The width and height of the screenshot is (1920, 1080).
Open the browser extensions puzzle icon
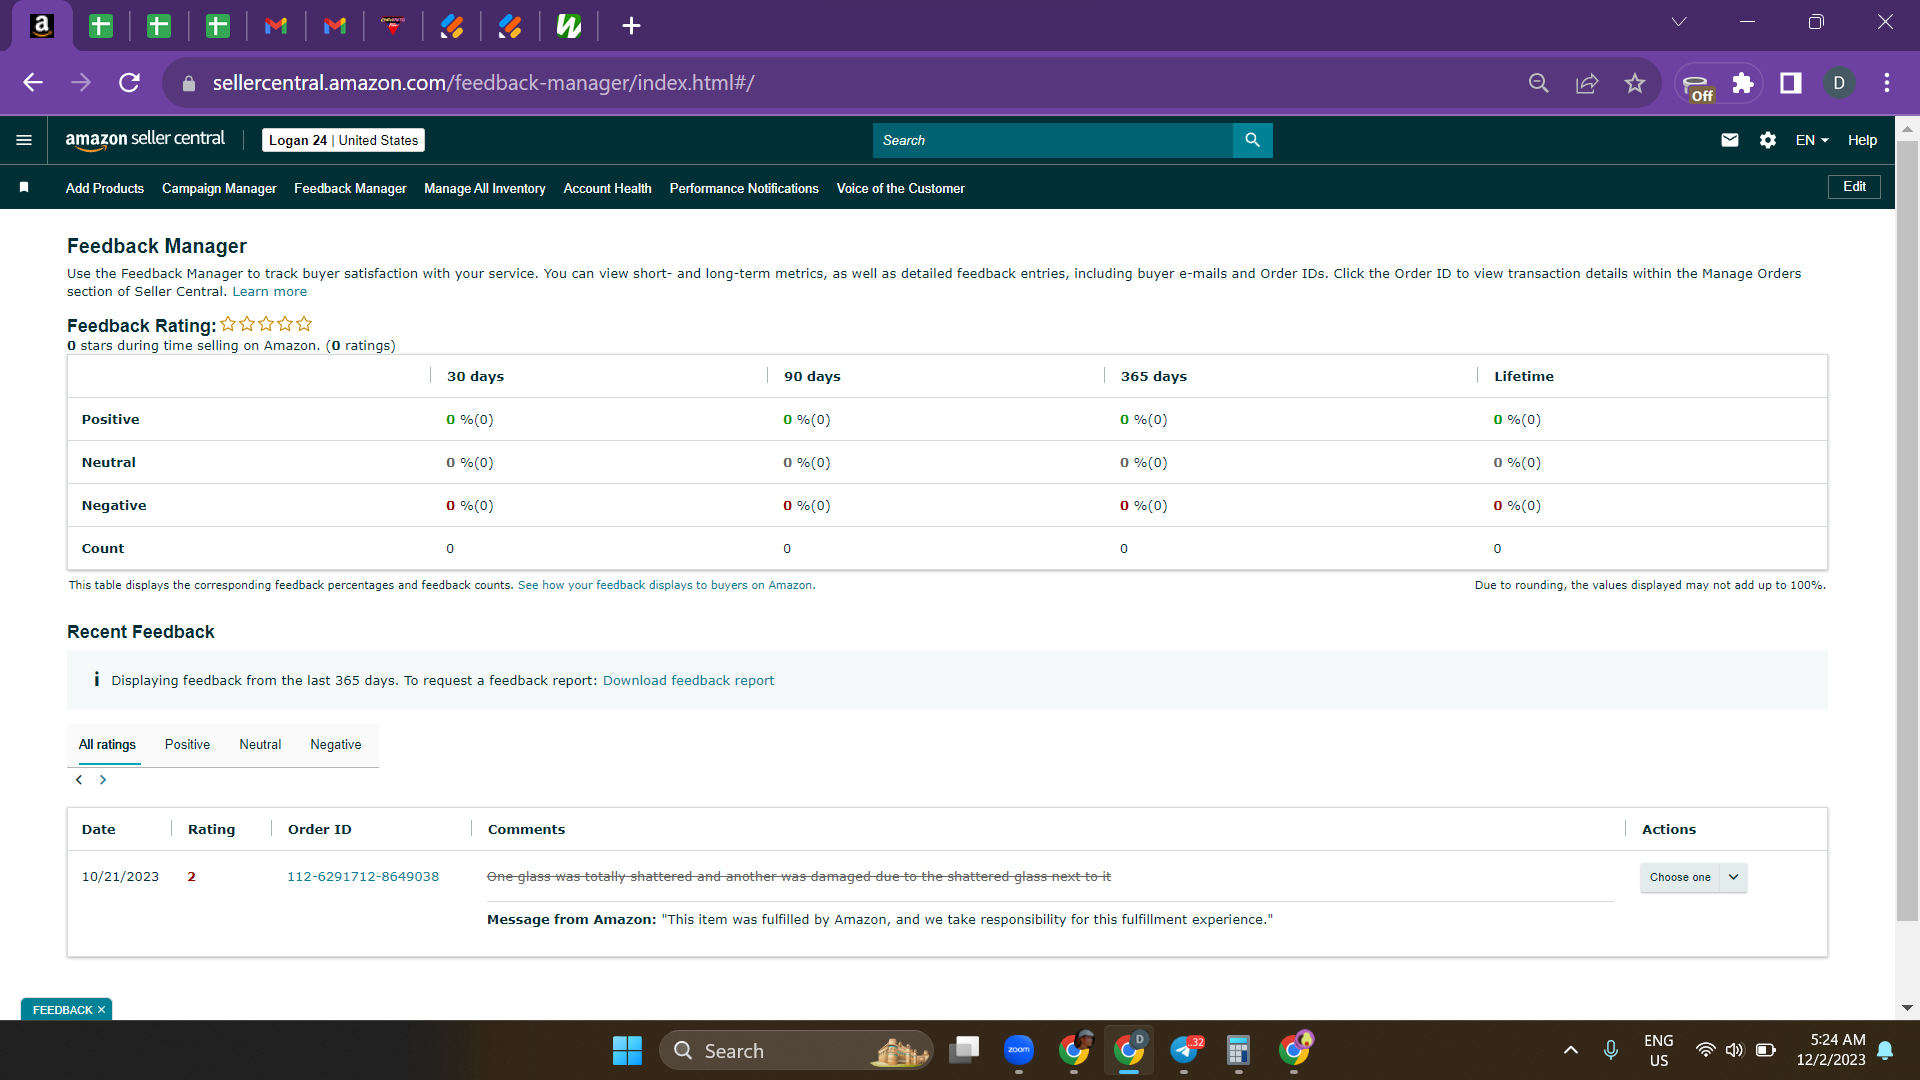(x=1743, y=83)
